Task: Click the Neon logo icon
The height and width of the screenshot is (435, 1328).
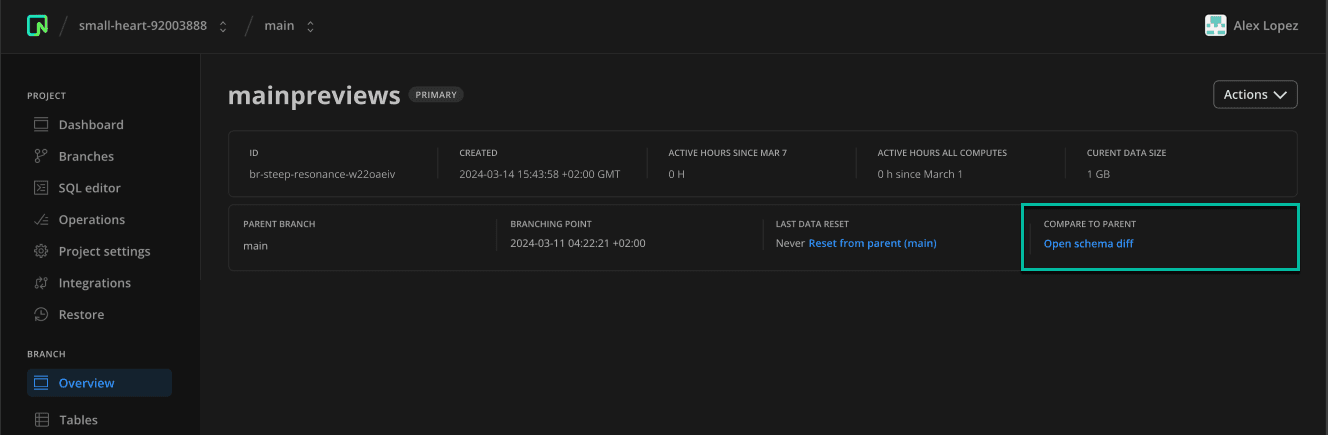Action: click(x=37, y=26)
